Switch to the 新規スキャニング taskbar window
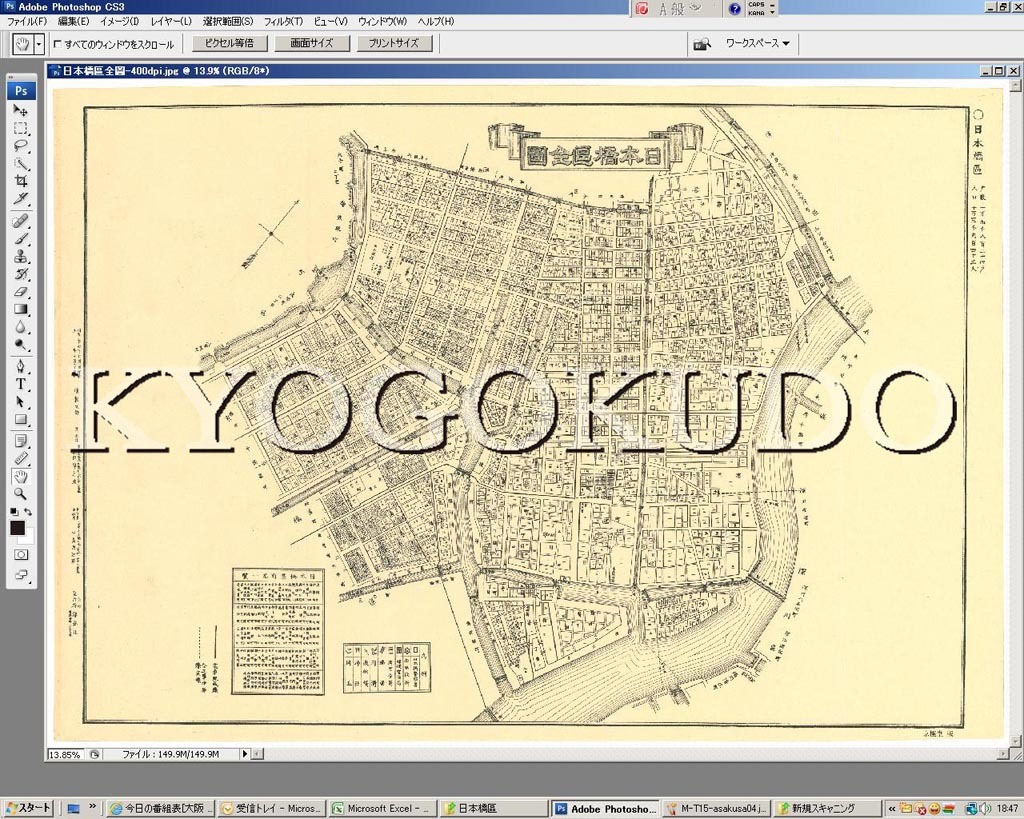 (x=827, y=809)
